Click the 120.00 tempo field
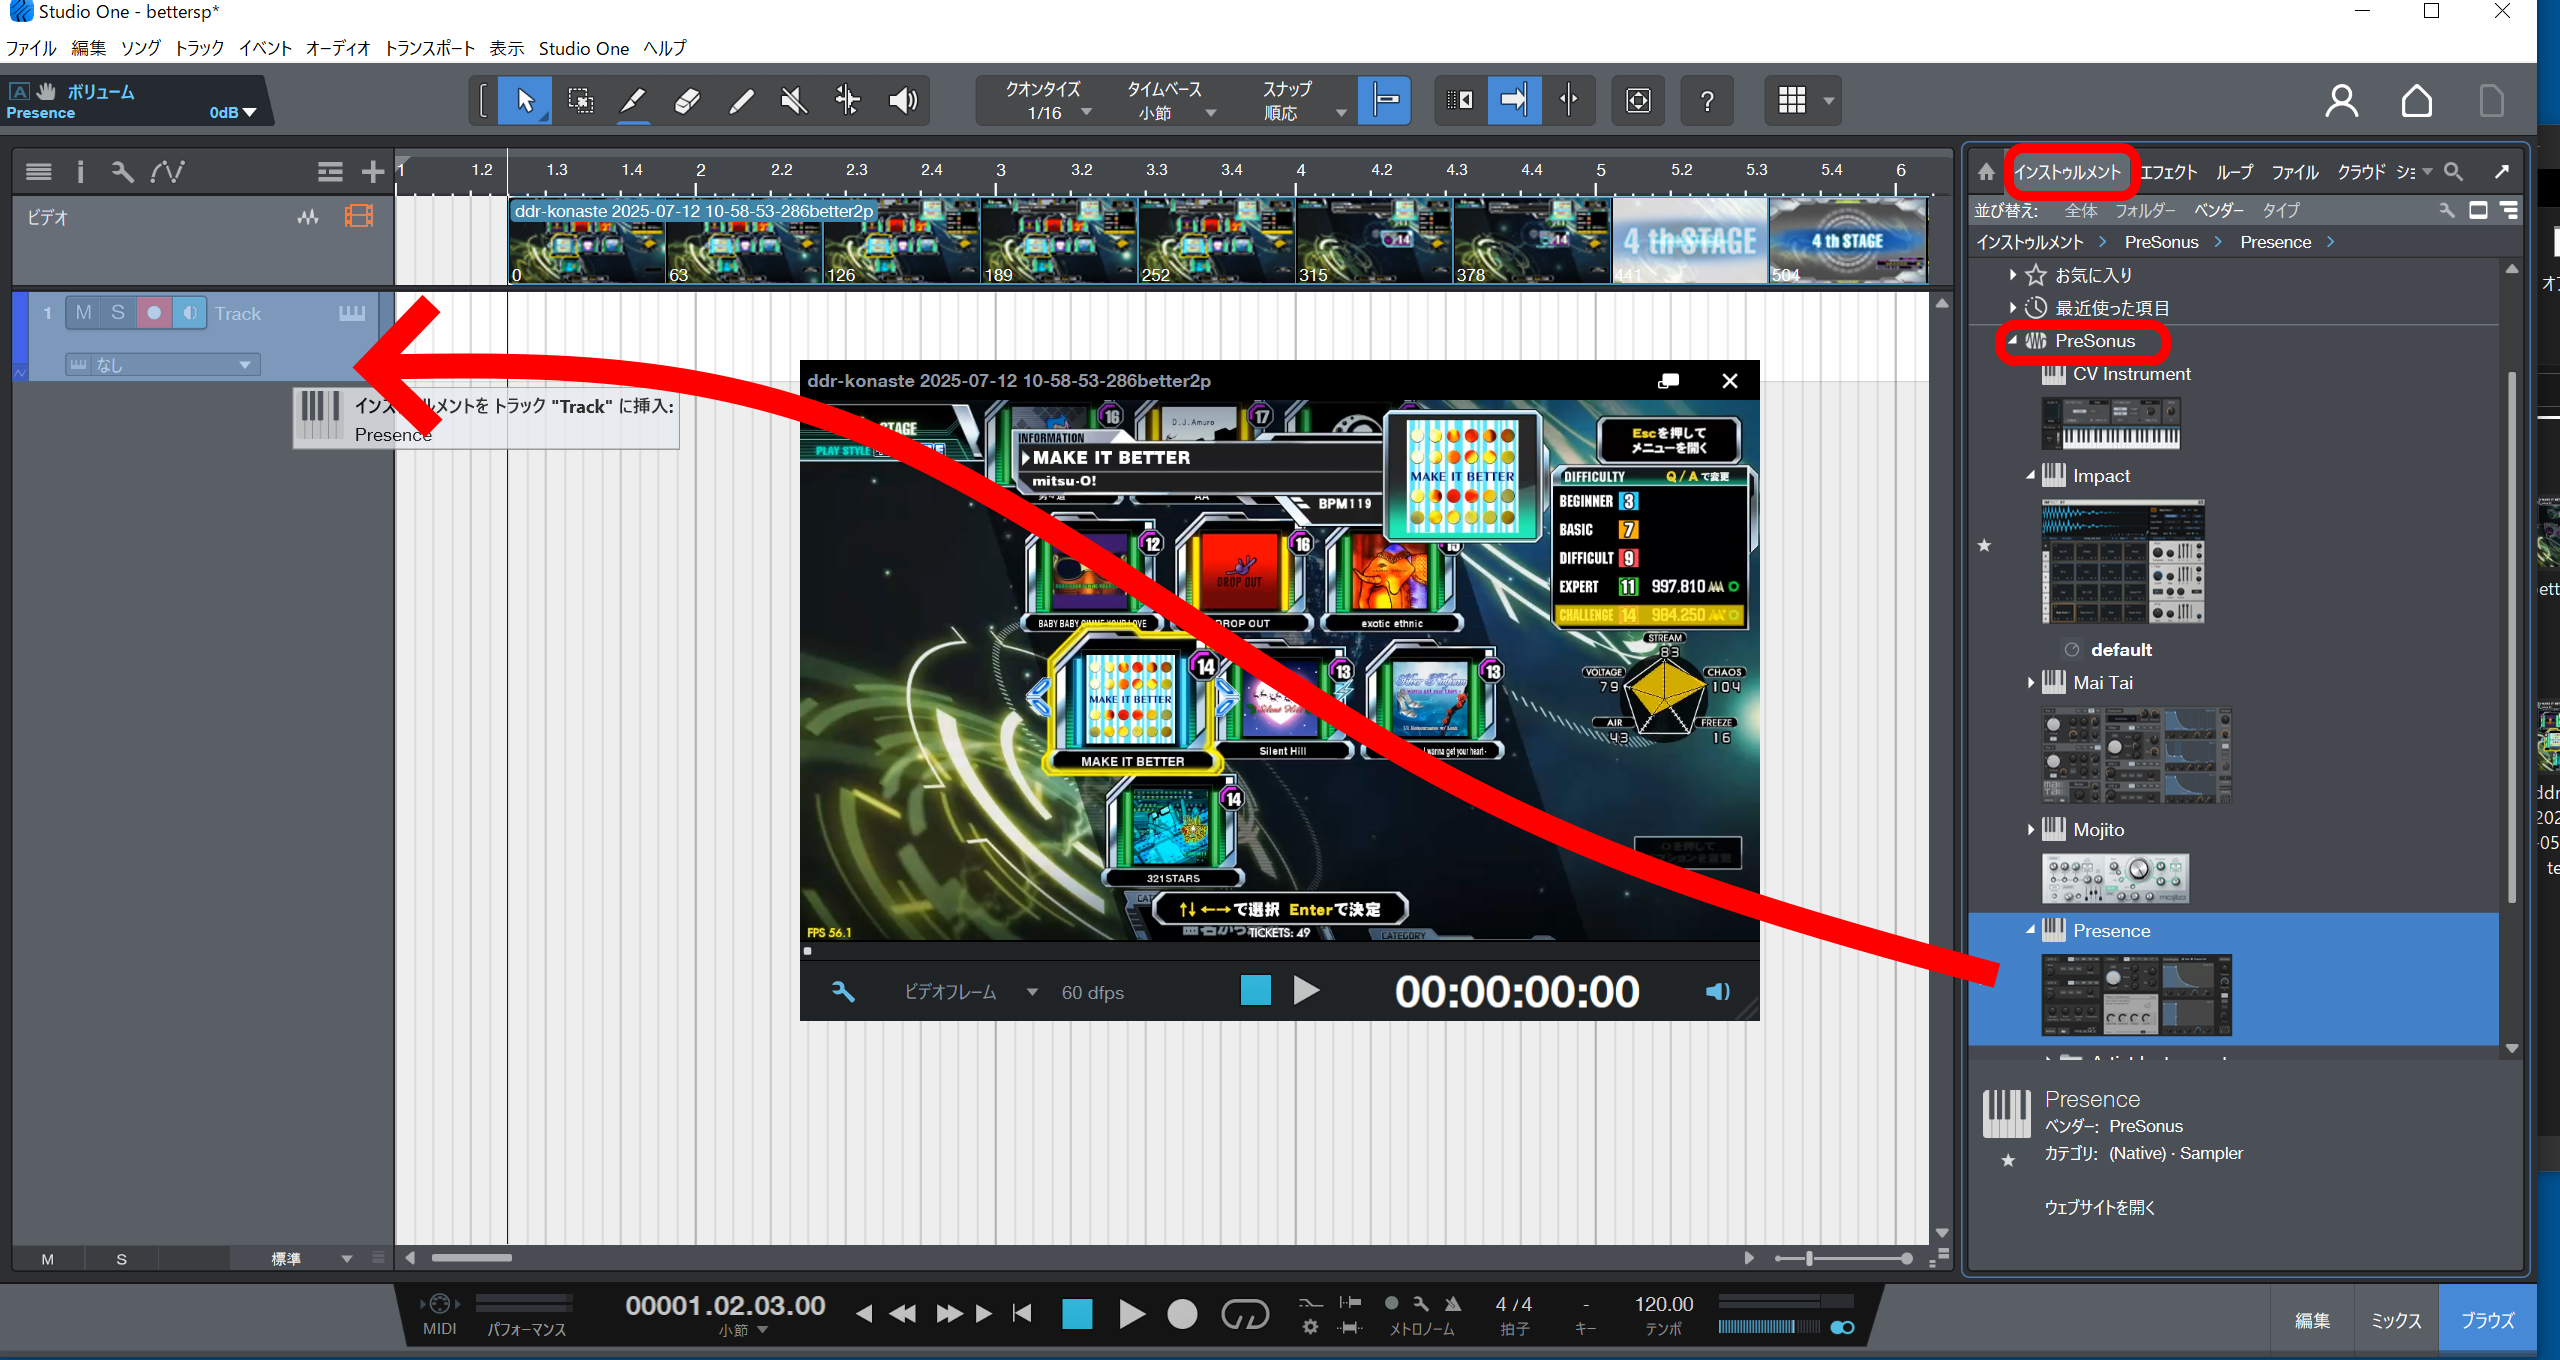2560x1360 pixels. (x=1663, y=1304)
